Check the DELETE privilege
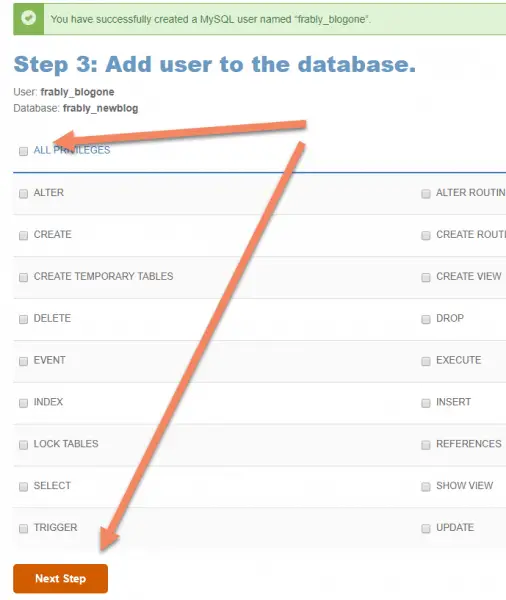The width and height of the screenshot is (506, 600). [x=23, y=319]
